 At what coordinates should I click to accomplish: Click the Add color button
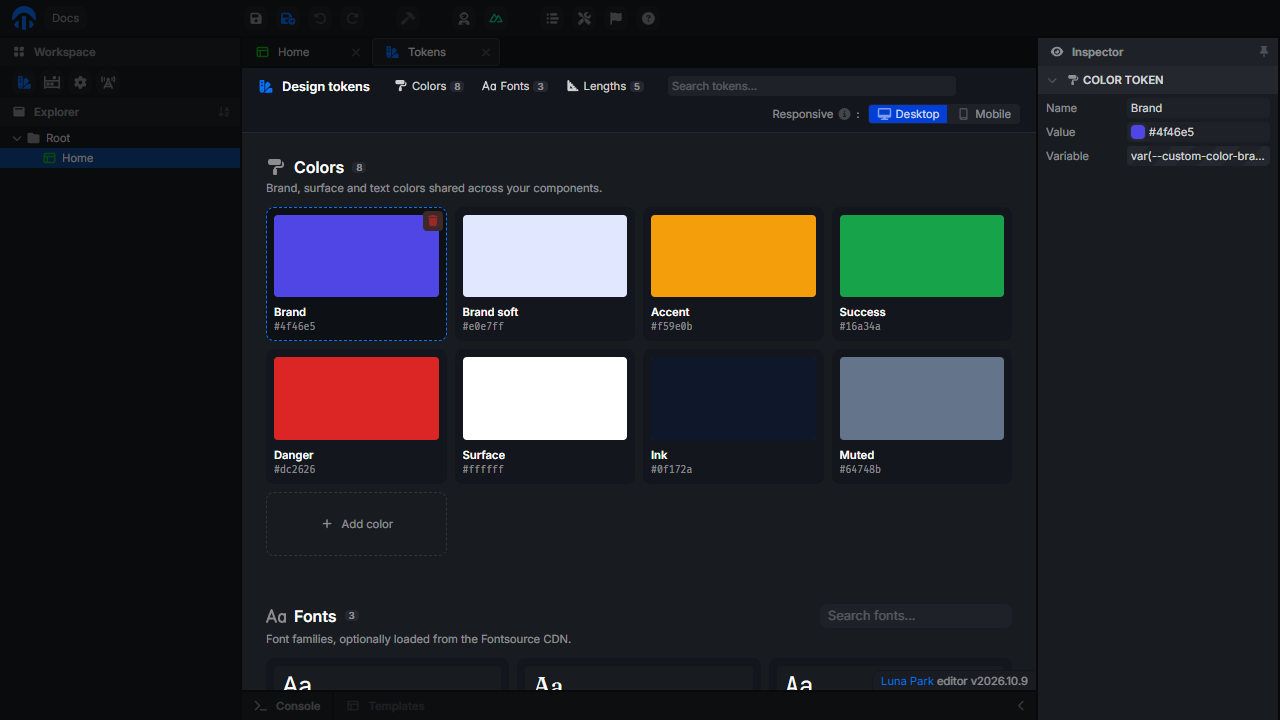[356, 524]
